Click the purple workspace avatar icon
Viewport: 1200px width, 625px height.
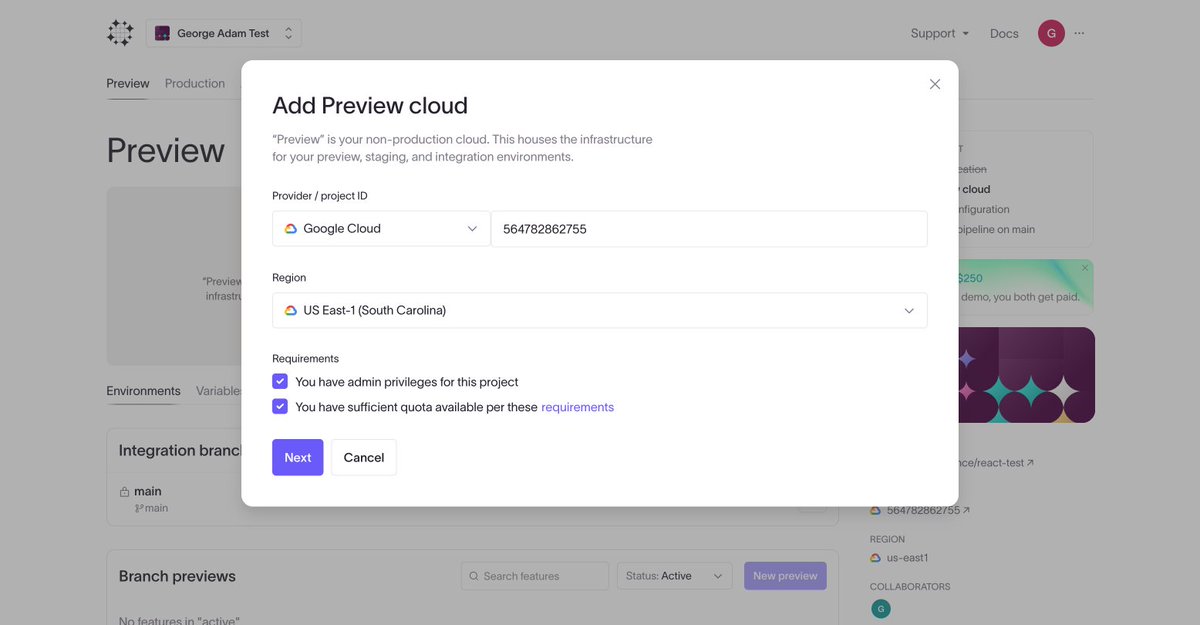[x=162, y=33]
